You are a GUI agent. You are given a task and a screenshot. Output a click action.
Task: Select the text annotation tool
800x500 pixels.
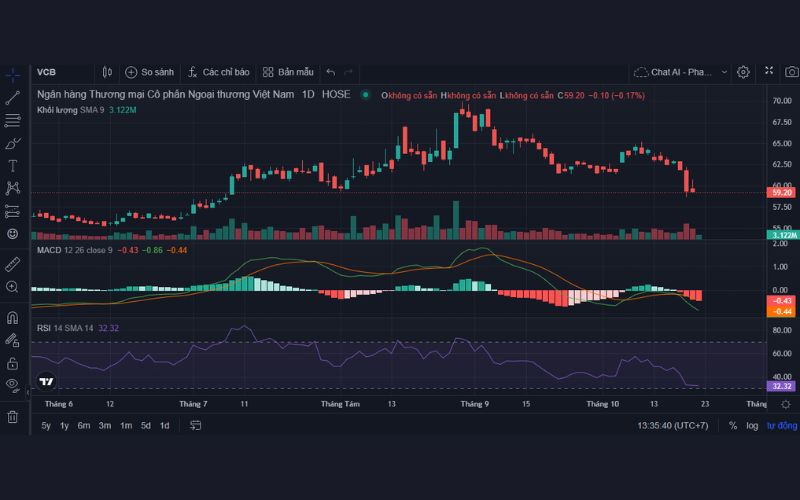pos(13,165)
